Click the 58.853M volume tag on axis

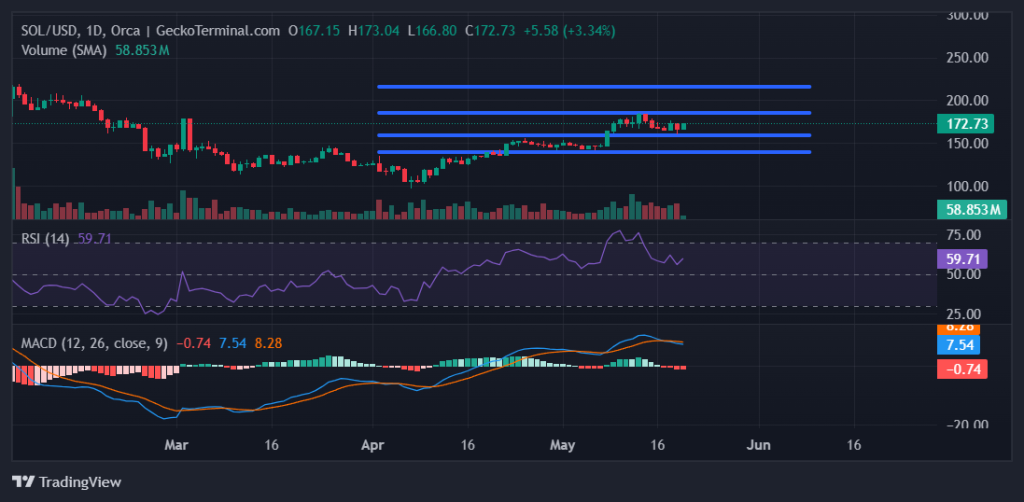pyautogui.click(x=972, y=210)
